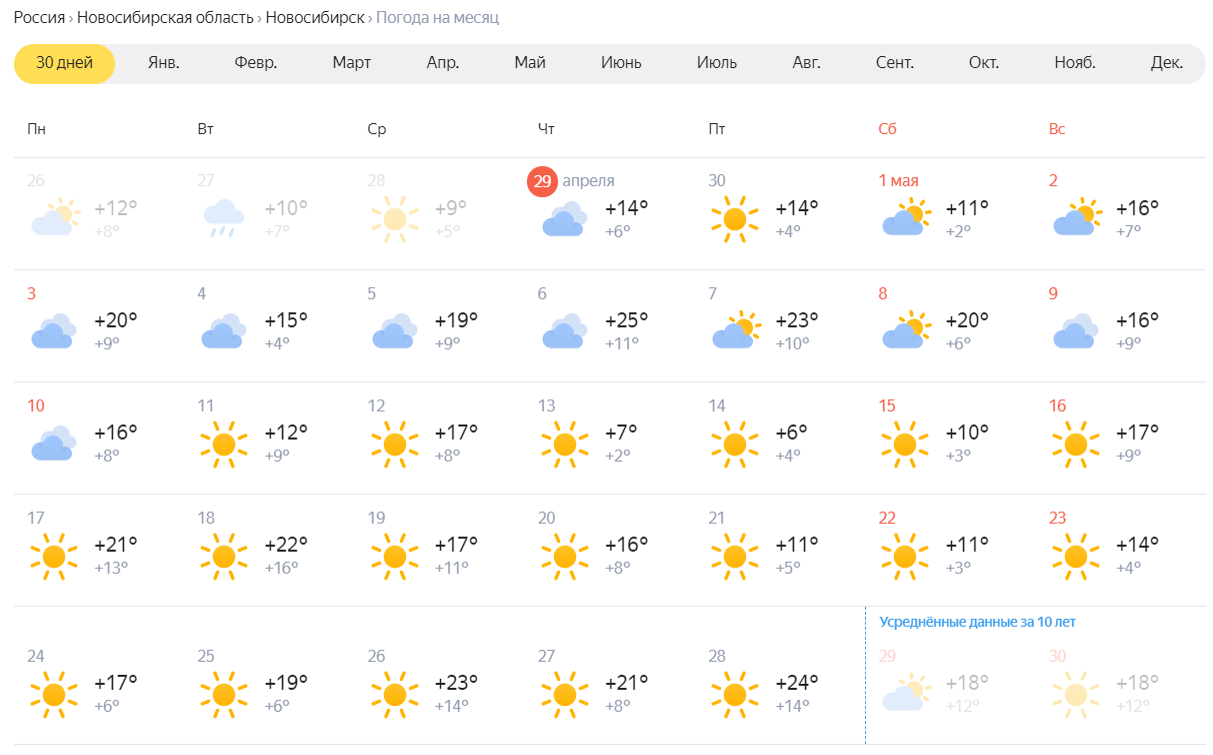Switch to the Май month tab

coord(530,63)
